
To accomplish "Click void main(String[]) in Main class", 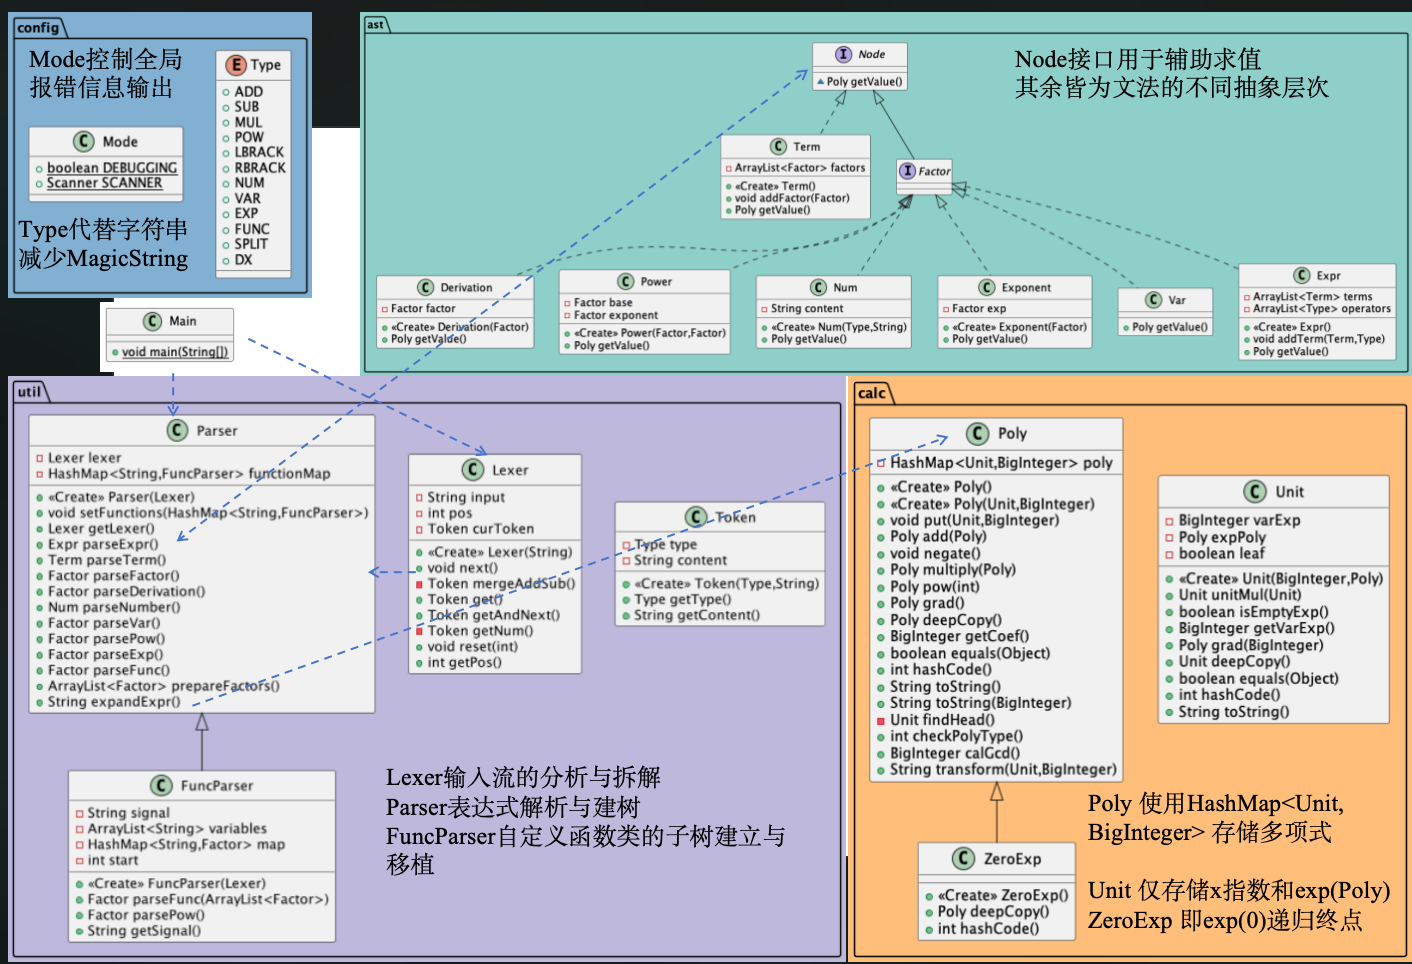I will coord(175,352).
